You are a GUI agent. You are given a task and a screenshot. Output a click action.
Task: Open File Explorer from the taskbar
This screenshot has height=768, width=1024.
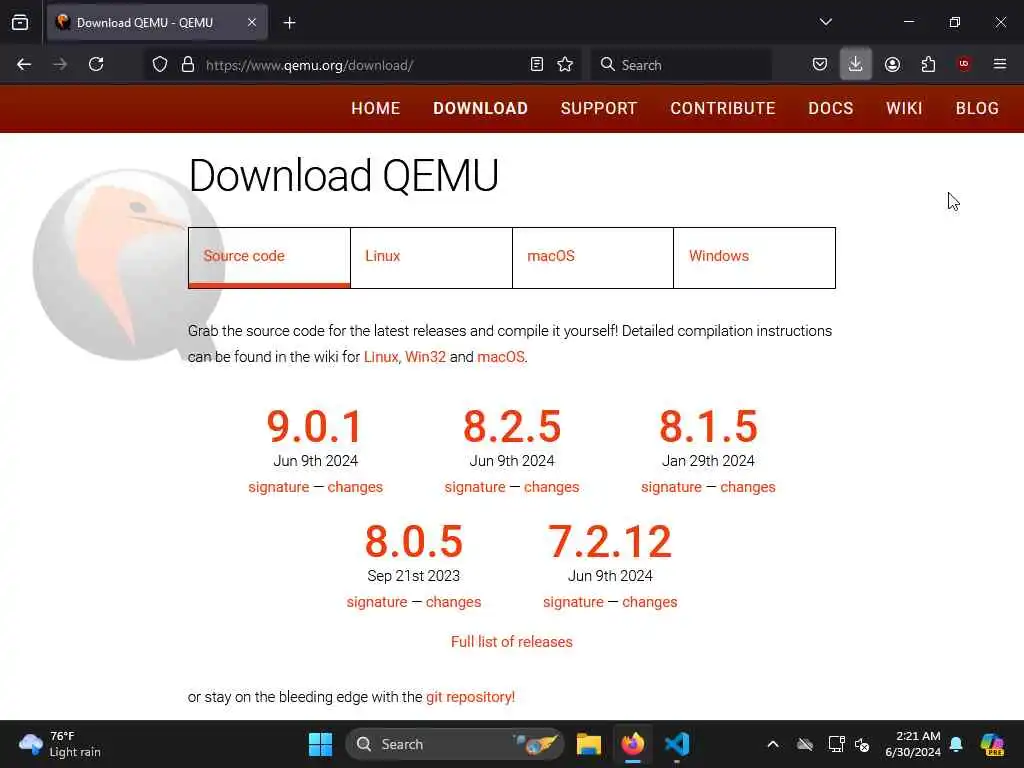[588, 744]
